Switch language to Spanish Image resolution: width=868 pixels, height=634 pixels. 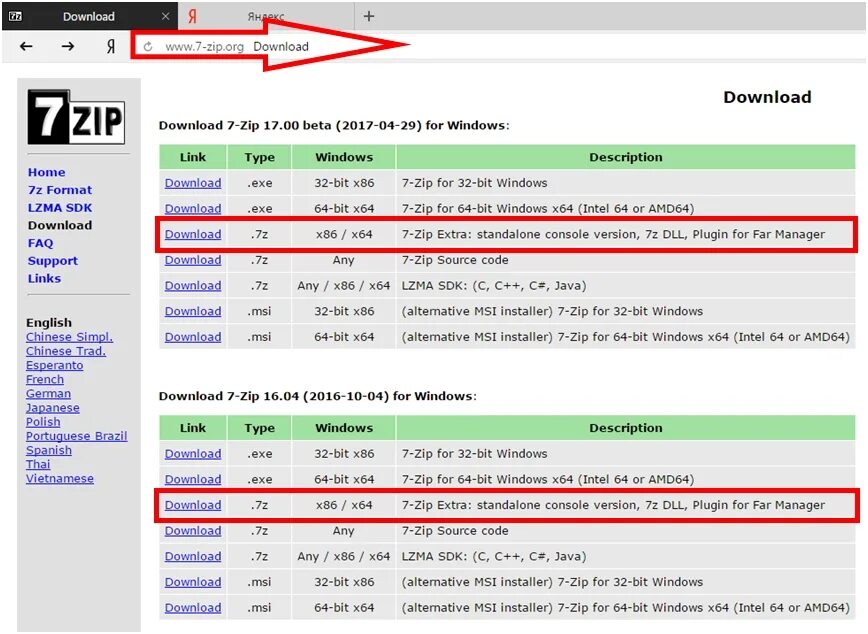click(x=49, y=450)
